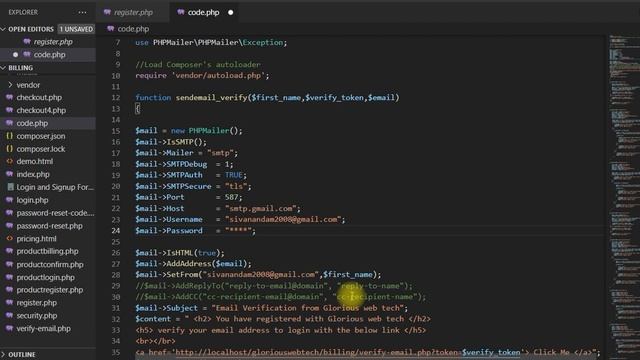This screenshot has height=360, width=640.
Task: Click the "smtp.gmail.com" host string
Action: click(262, 209)
